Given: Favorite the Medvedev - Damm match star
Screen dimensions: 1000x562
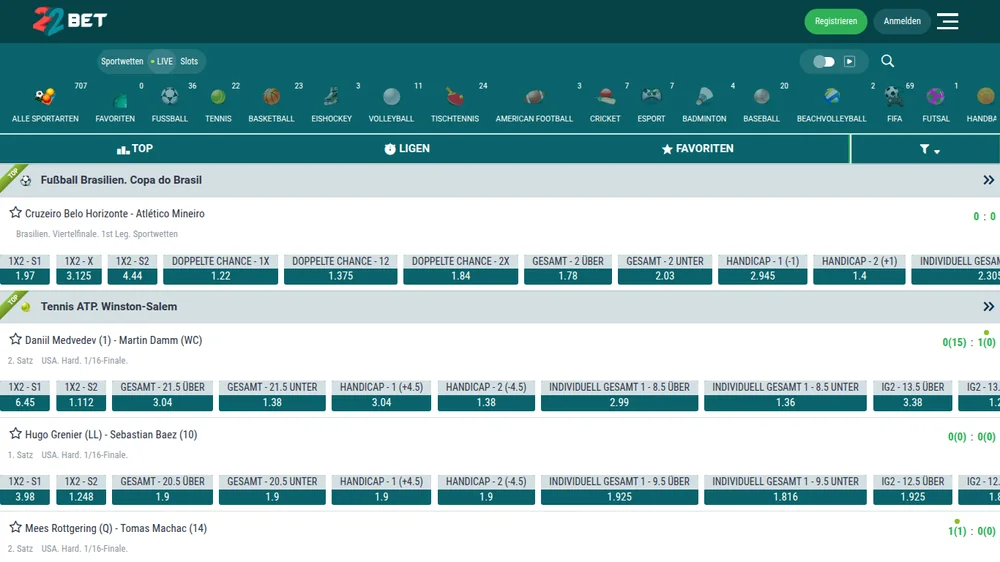Looking at the screenshot, I should tap(15, 339).
